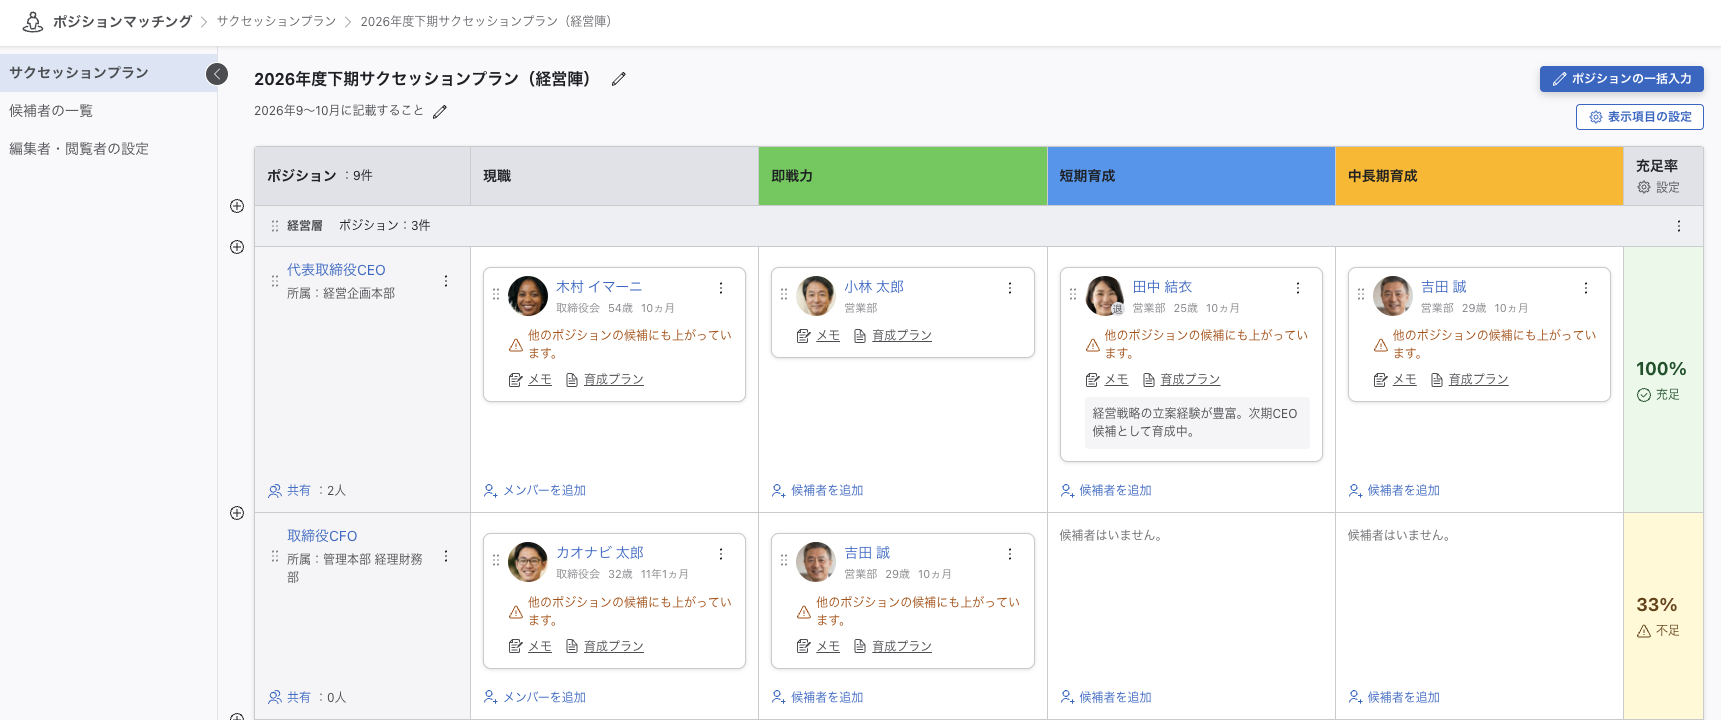Open 田中 結衣 profile link
This screenshot has height=720, width=1721.
(x=1162, y=287)
